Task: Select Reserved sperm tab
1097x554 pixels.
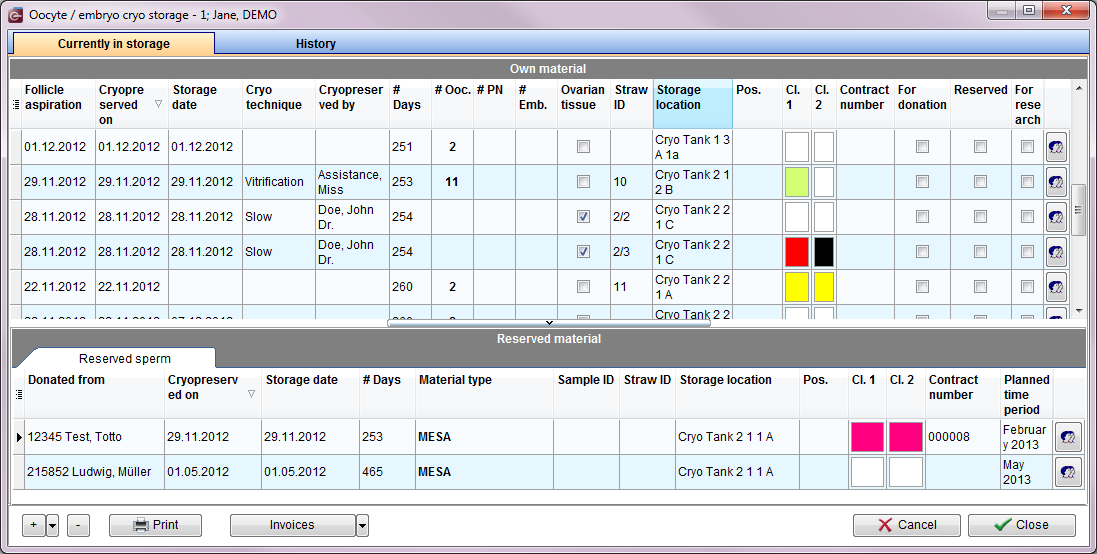Action: 125,358
